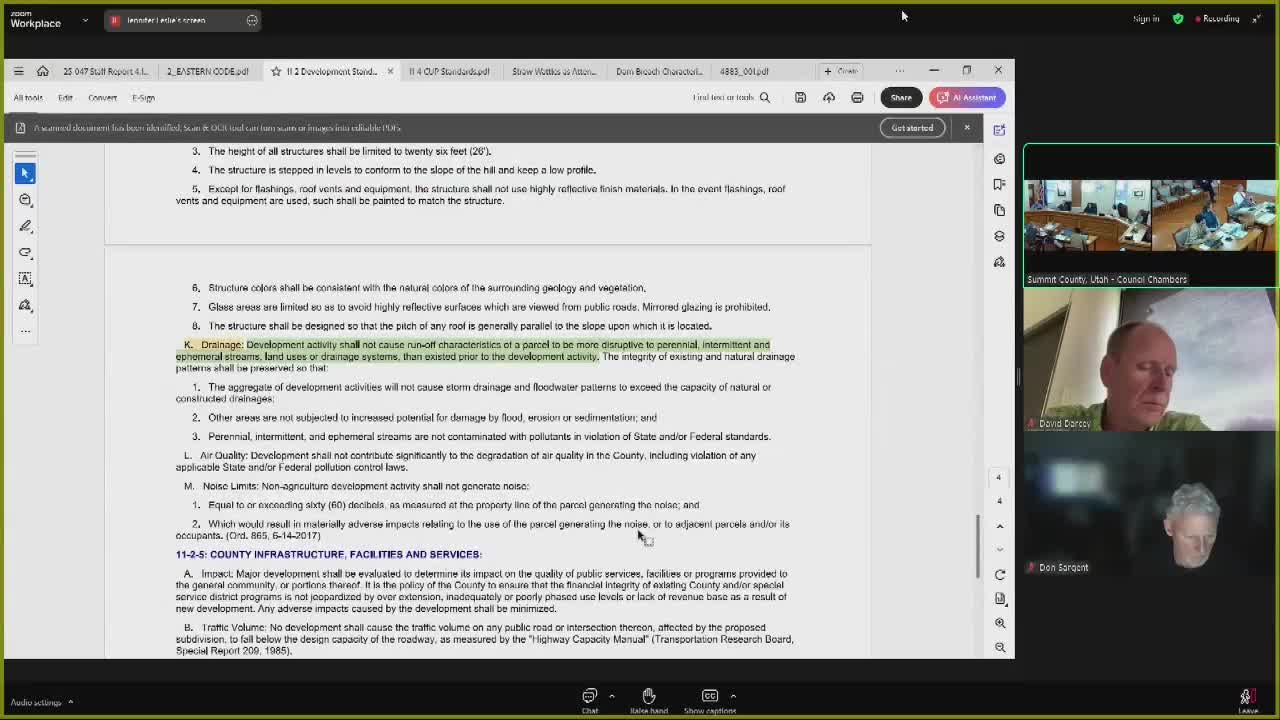Image resolution: width=1280 pixels, height=720 pixels.
Task: Go to the previous page arrow
Action: (x=999, y=526)
